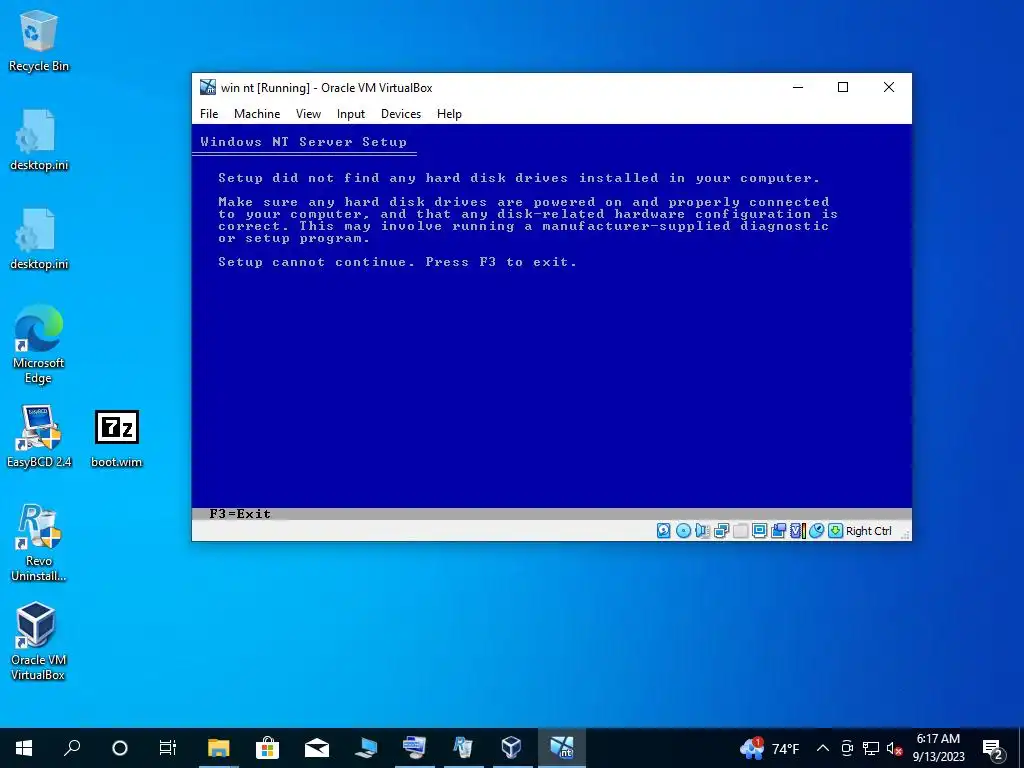
Task: Select the Oracle VM VirtualBox desktop shortcut
Action: 39,641
